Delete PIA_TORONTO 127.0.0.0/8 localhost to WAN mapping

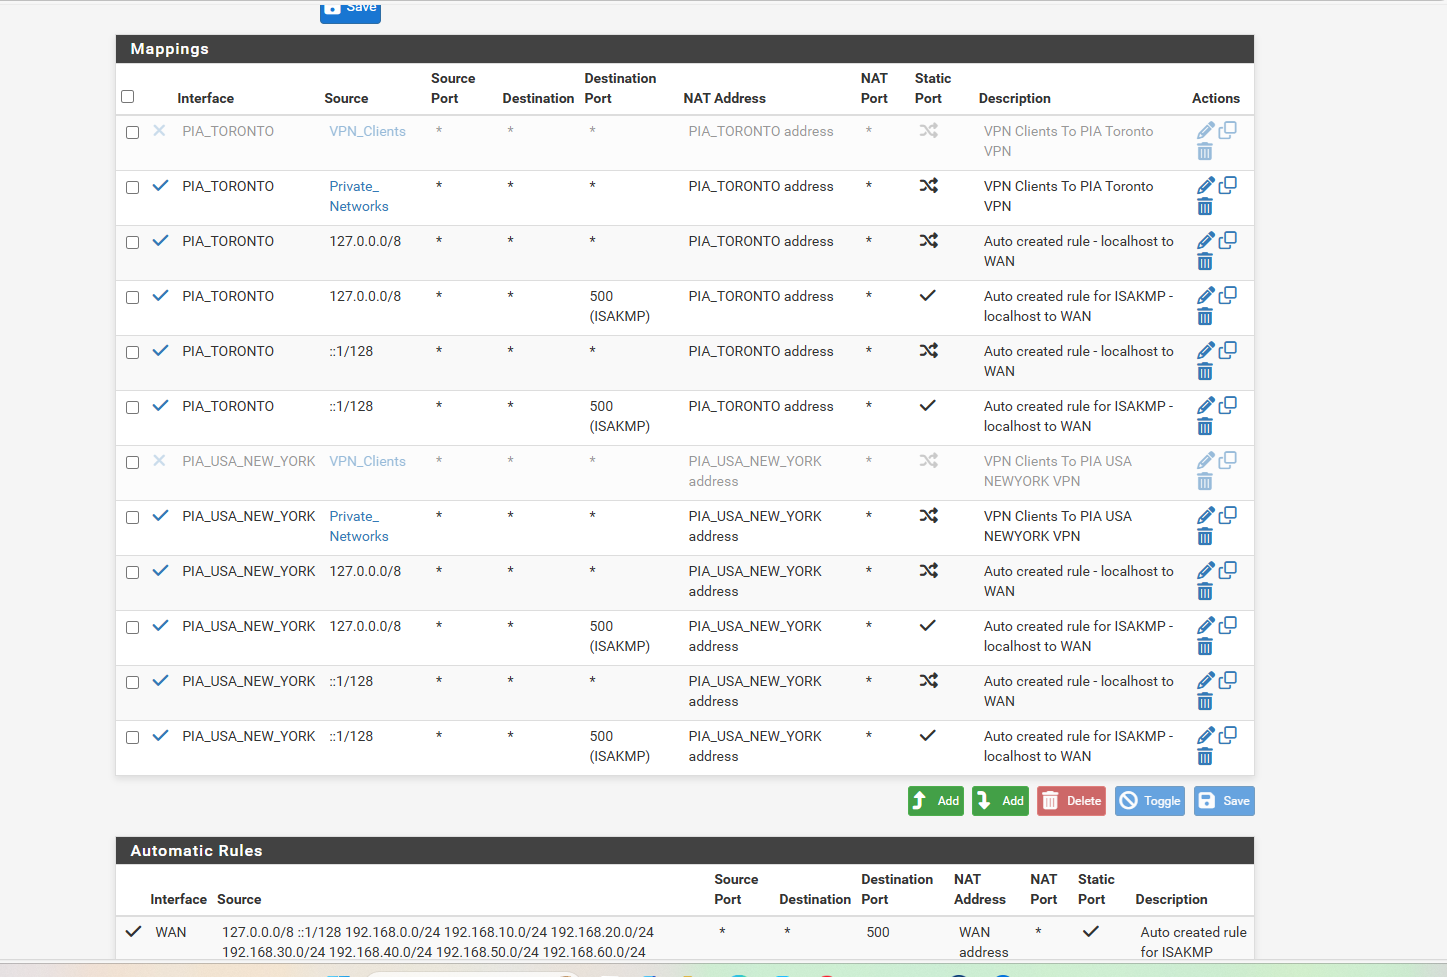[x=1205, y=262]
